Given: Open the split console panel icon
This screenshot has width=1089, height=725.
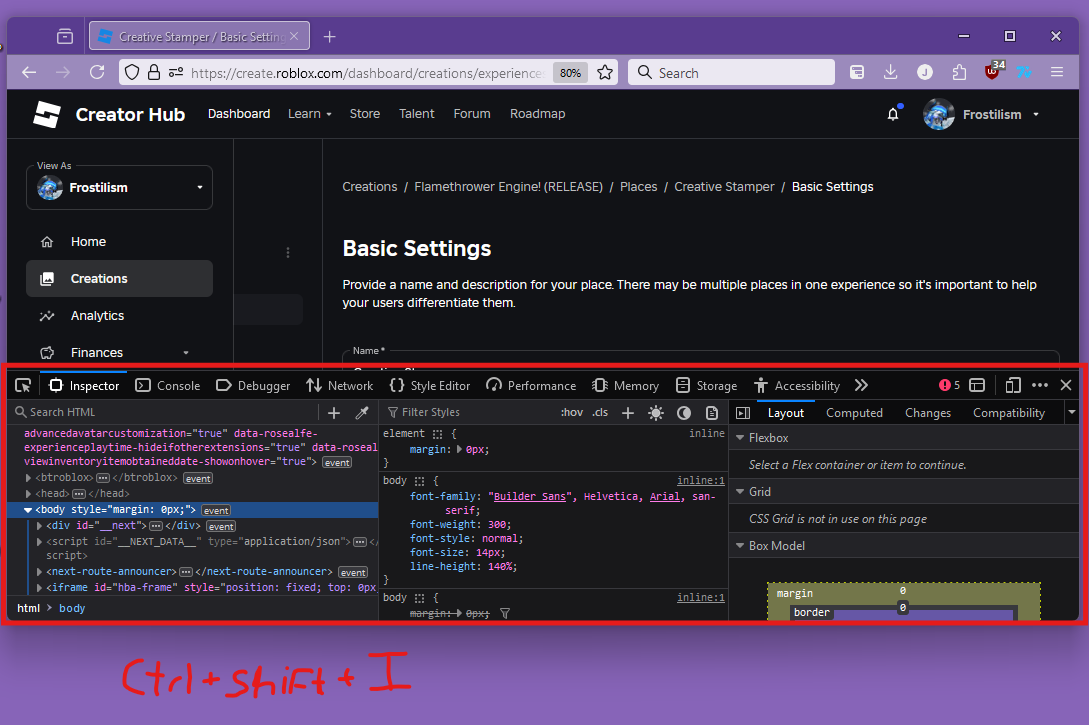Looking at the screenshot, I should pos(977,385).
